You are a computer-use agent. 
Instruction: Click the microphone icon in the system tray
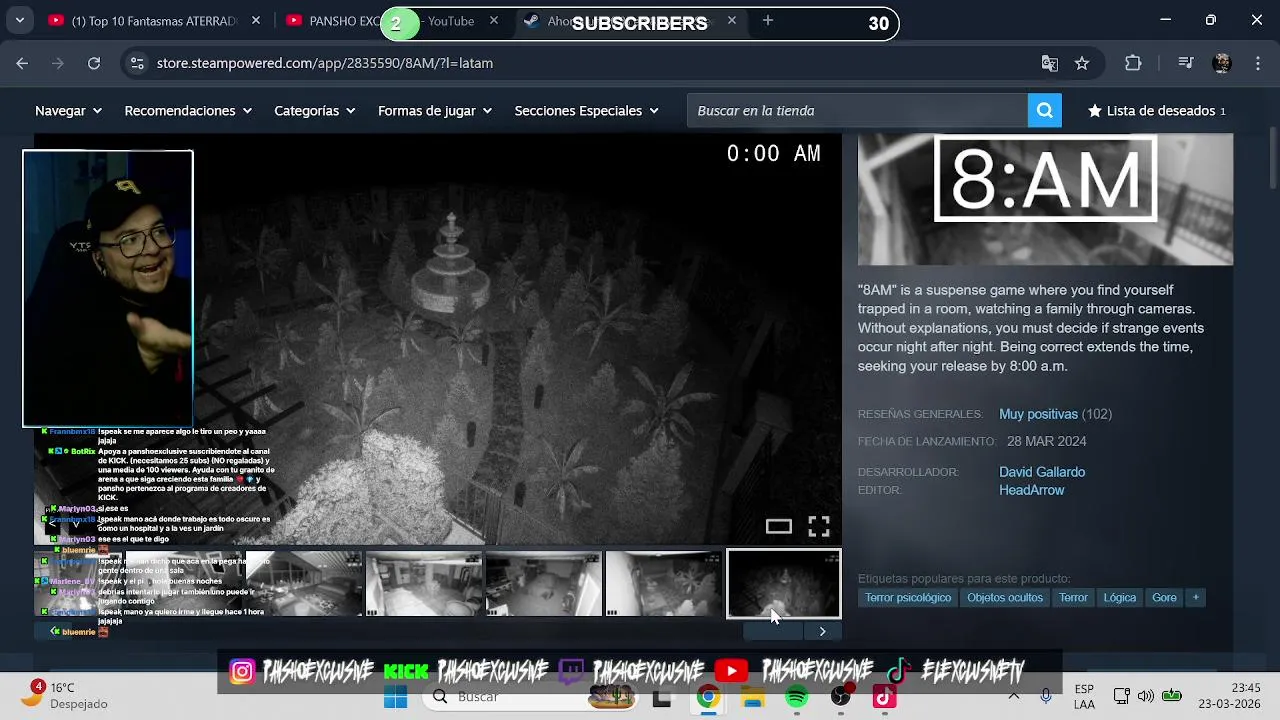[x=1046, y=696]
